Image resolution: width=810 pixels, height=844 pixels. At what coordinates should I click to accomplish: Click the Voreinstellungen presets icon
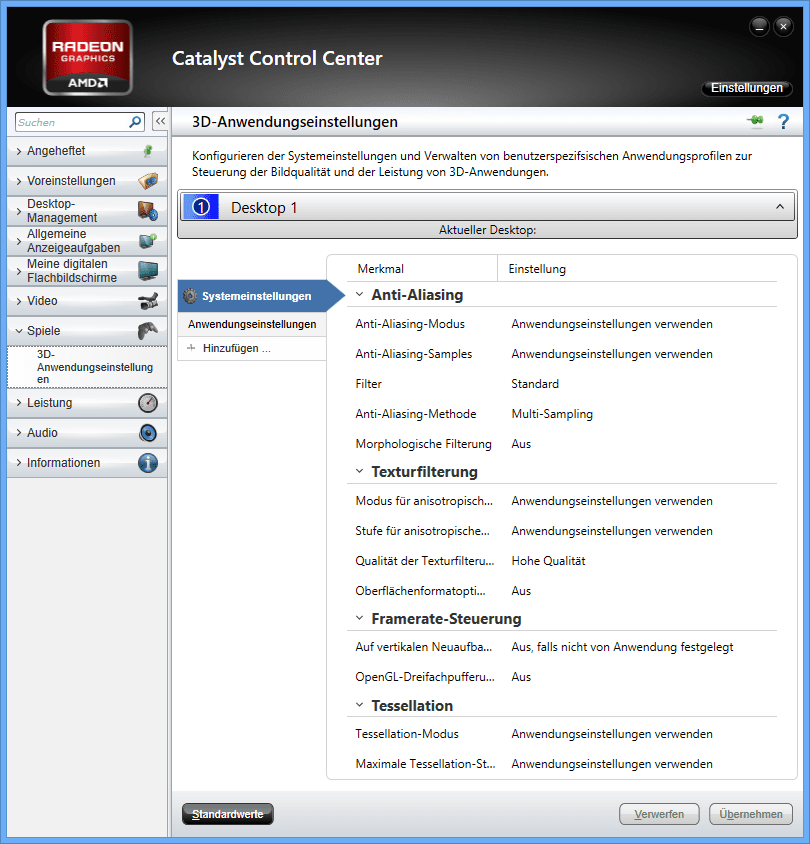148,181
